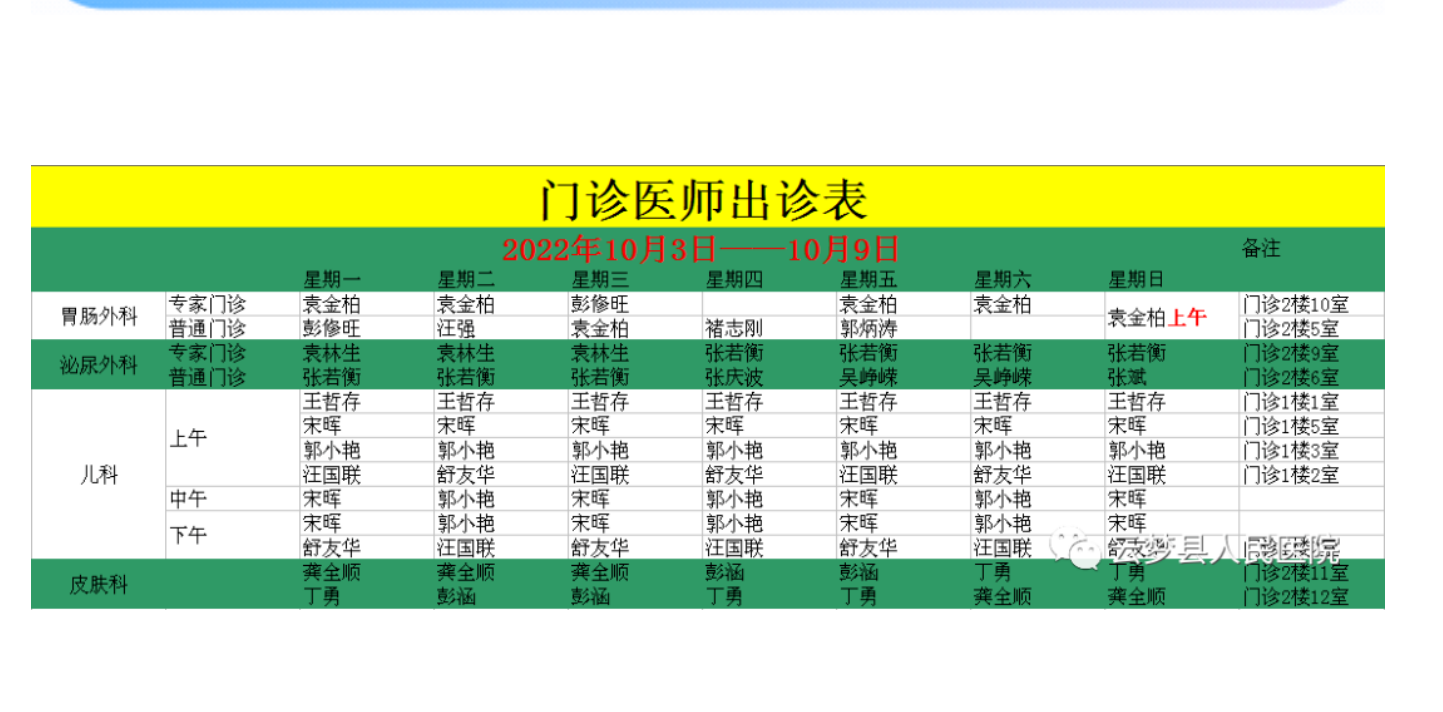The image size is (1443, 712).
Task: Select room note 门诊2楼10室
Action: [x=1296, y=304]
